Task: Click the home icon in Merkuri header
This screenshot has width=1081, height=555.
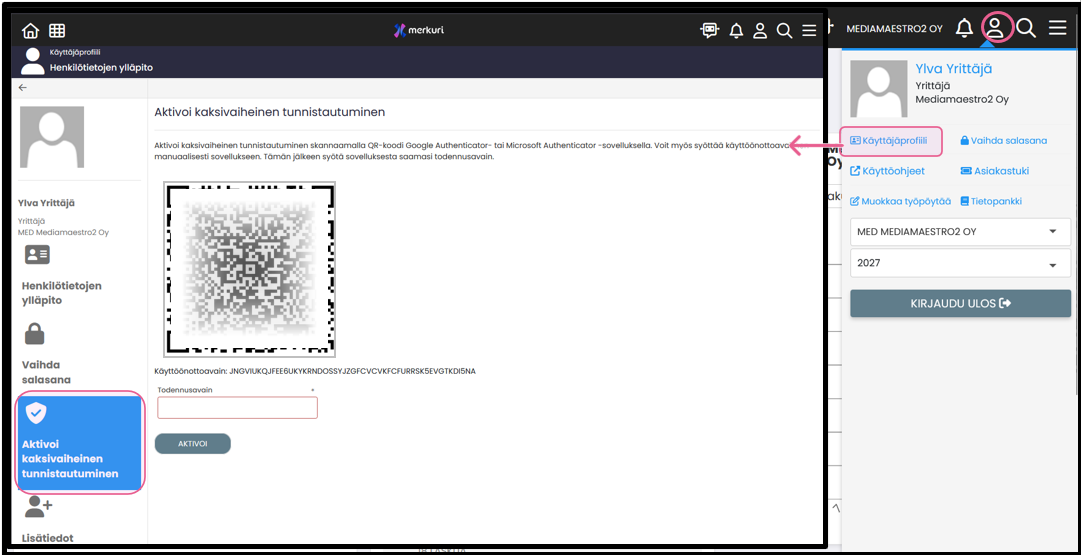Action: pos(31,31)
